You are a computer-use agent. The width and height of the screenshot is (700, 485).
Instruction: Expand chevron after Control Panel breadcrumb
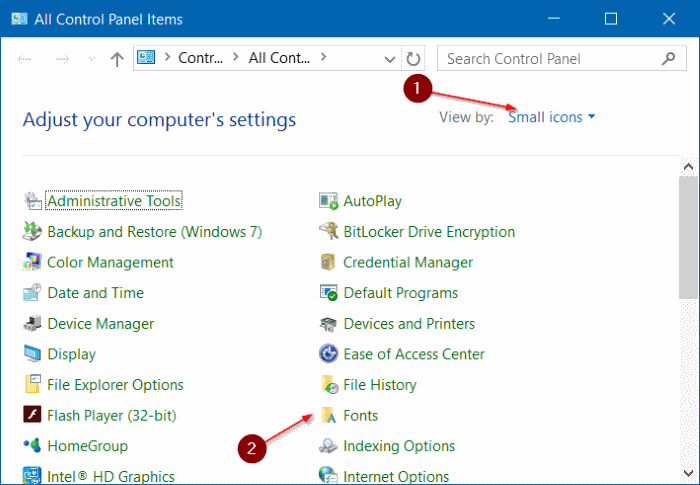coord(236,57)
